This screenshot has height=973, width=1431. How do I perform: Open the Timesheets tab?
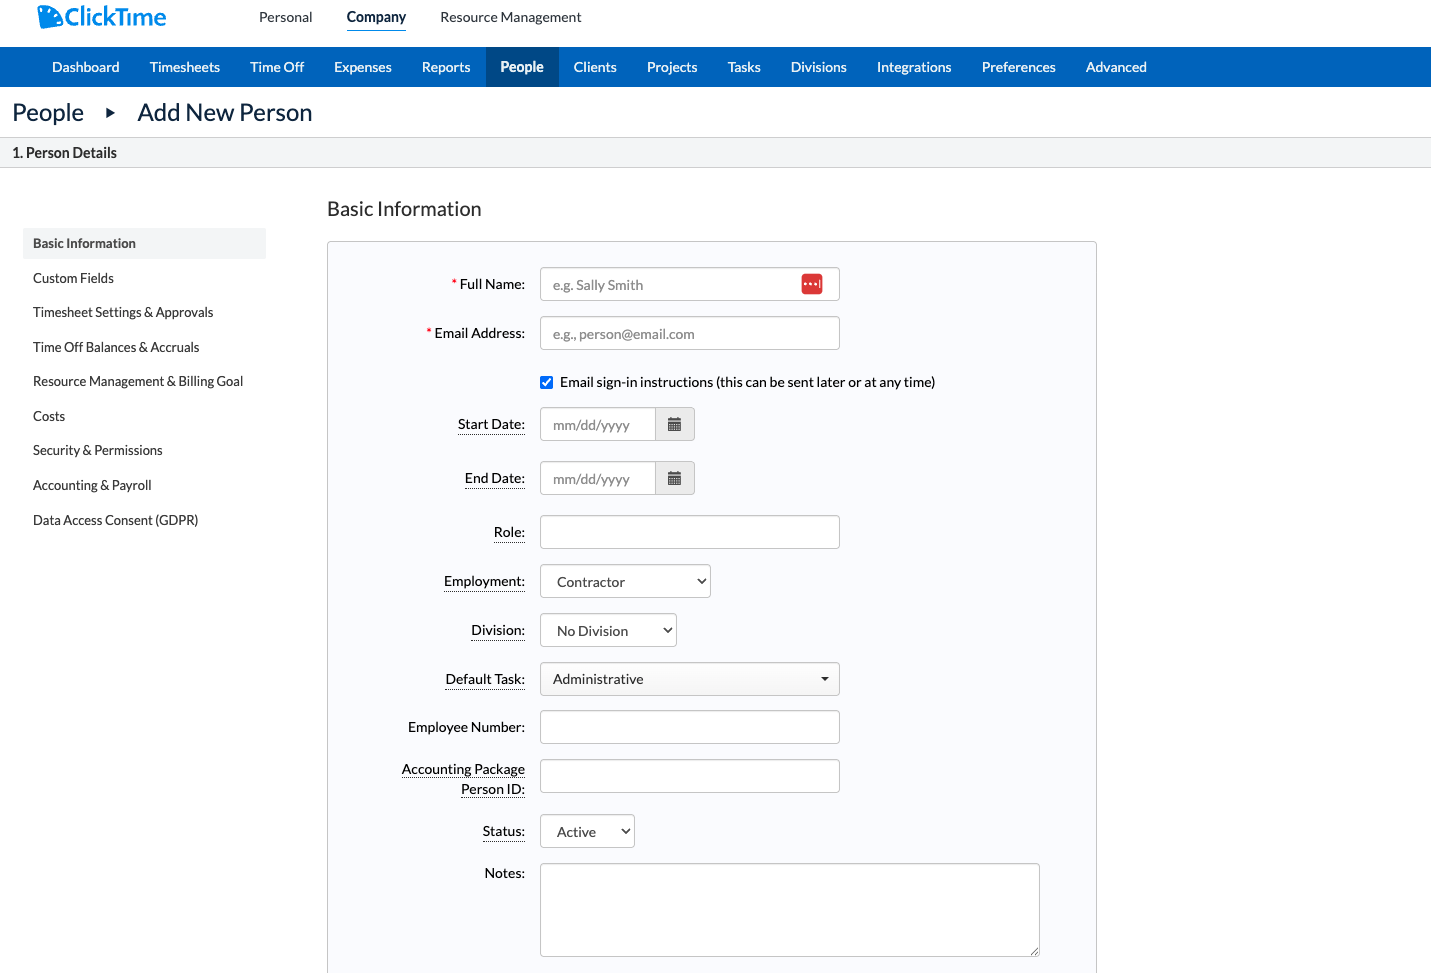185,67
